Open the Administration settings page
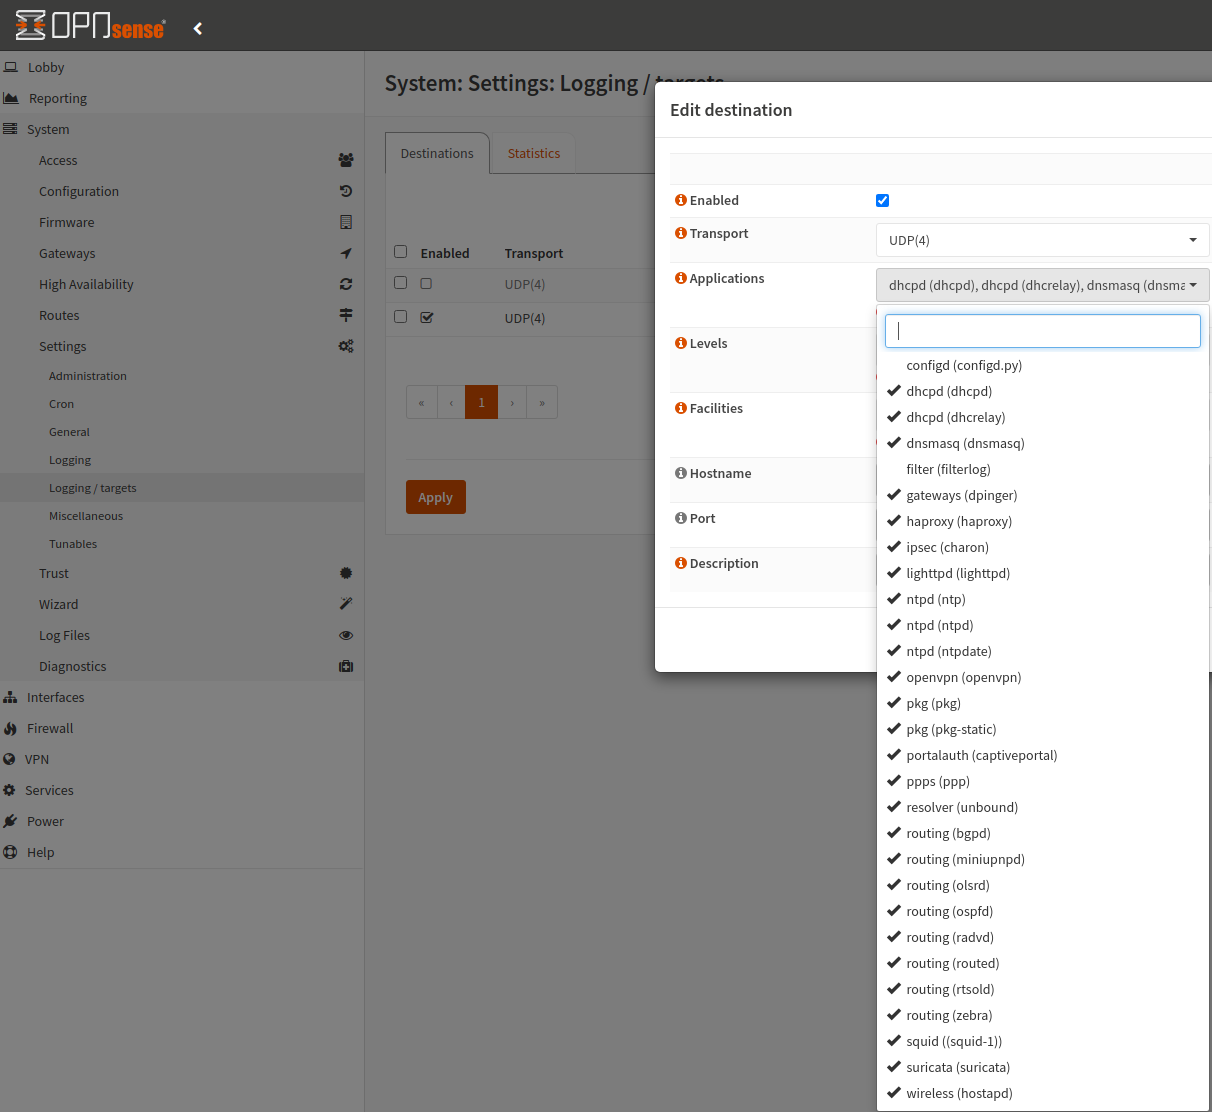 point(88,376)
